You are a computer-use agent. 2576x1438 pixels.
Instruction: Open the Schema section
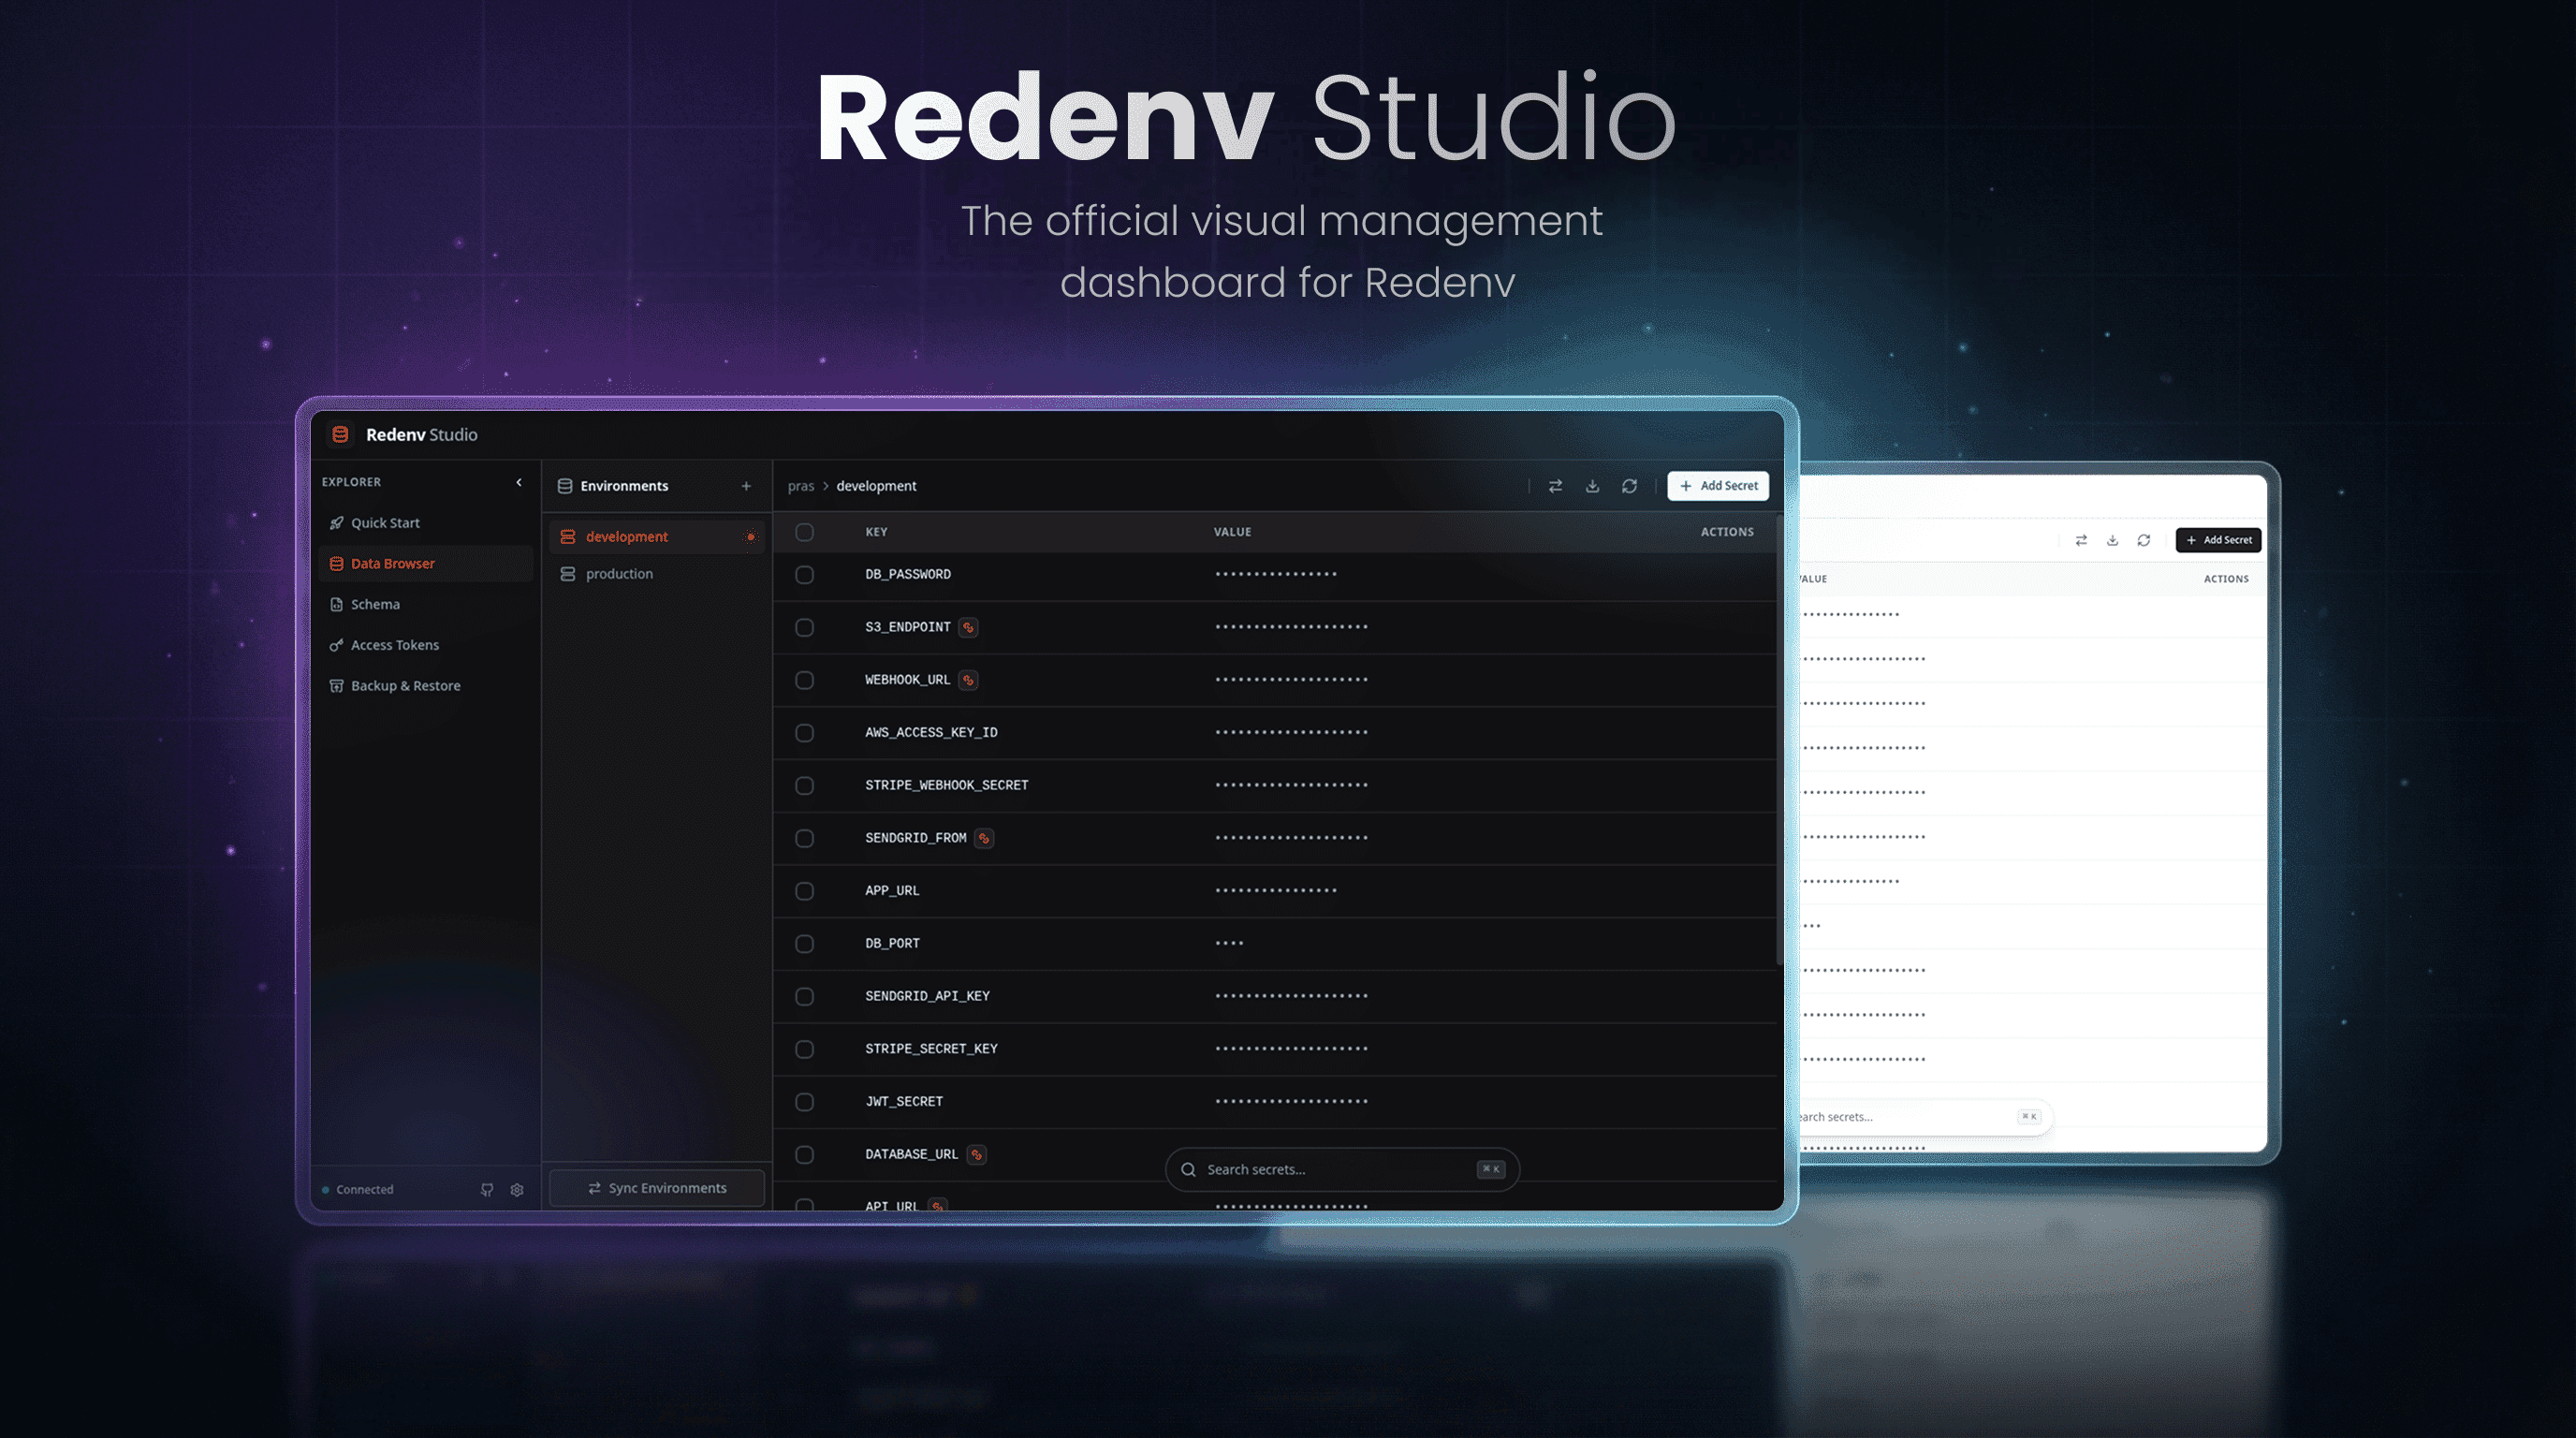(375, 604)
